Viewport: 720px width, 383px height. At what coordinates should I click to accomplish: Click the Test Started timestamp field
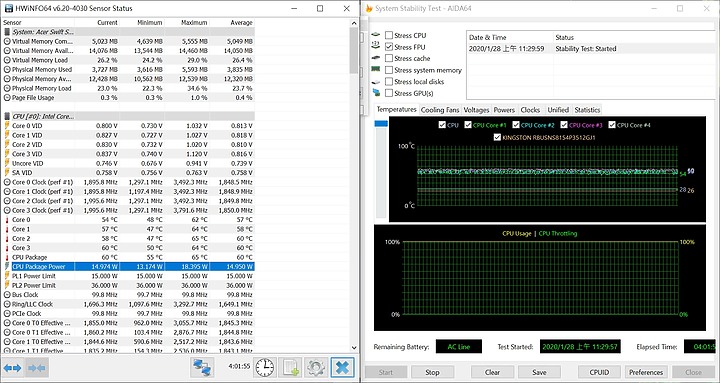click(580, 347)
